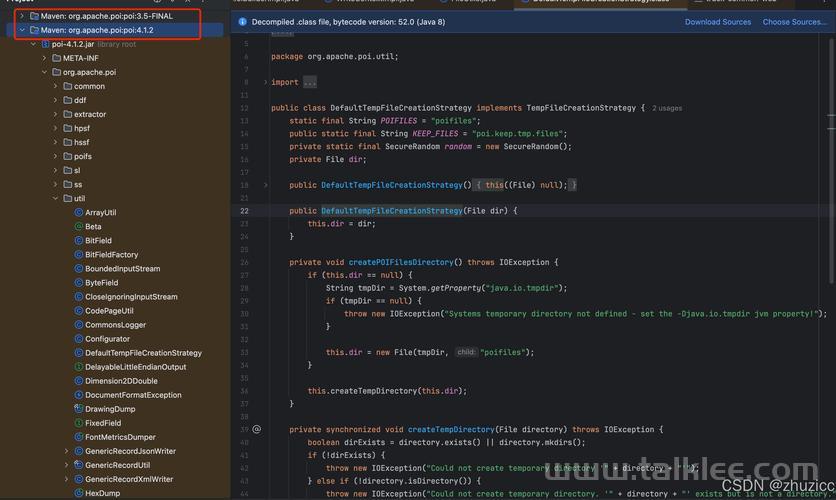The height and width of the screenshot is (500, 836).
Task: Collapse the org.apache.poi package
Action: (x=44, y=72)
